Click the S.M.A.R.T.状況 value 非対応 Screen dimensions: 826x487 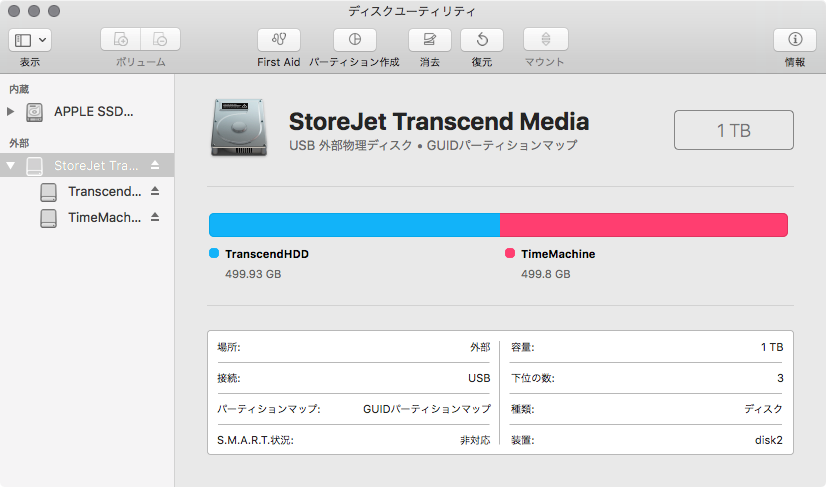475,440
